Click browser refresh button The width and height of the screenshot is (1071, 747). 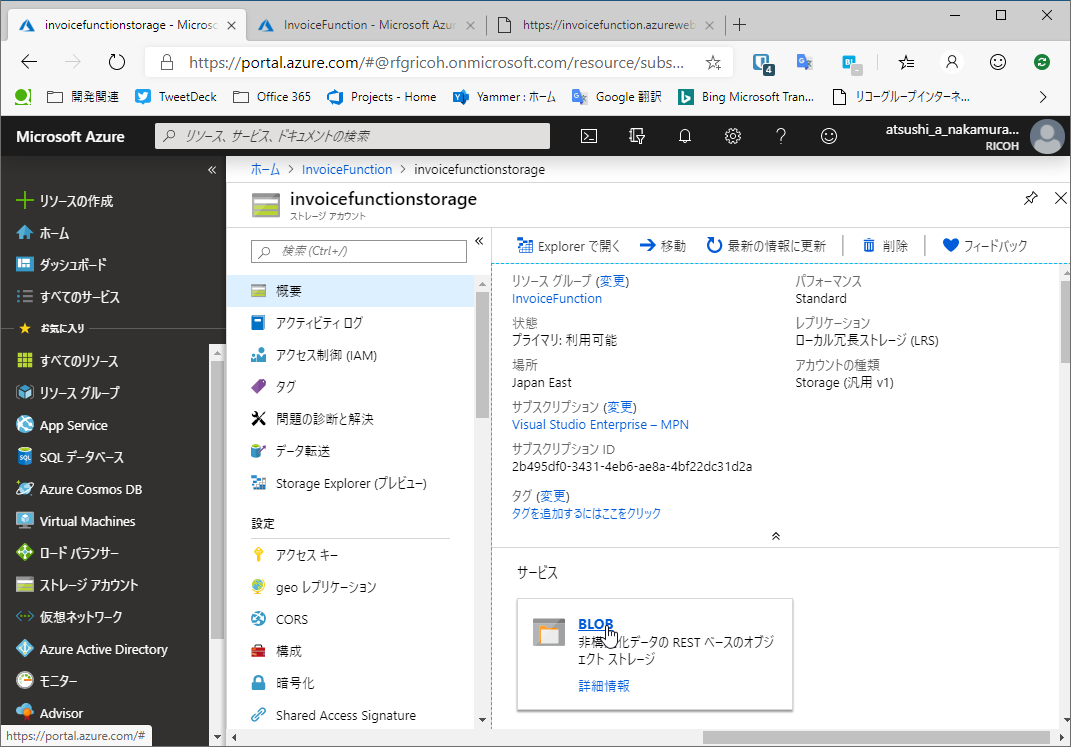click(117, 62)
